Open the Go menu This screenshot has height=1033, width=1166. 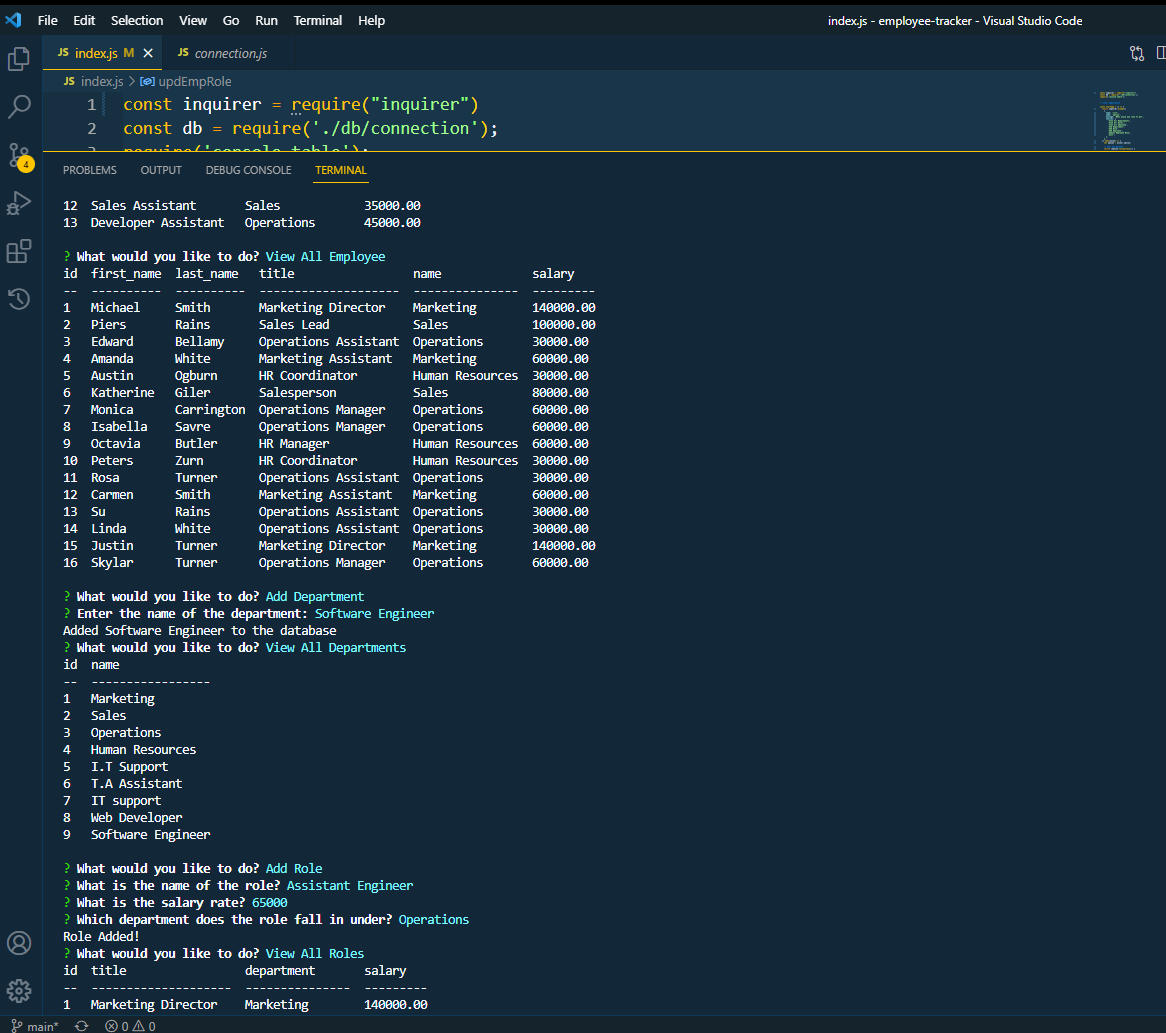point(231,21)
